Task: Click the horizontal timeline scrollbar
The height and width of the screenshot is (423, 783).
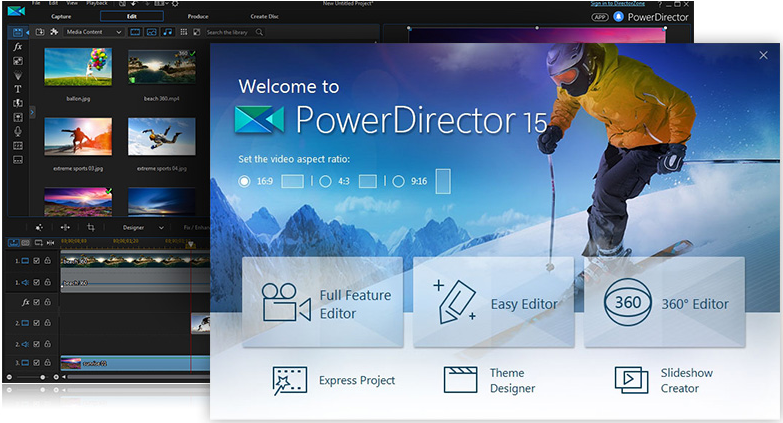Action: pos(137,377)
